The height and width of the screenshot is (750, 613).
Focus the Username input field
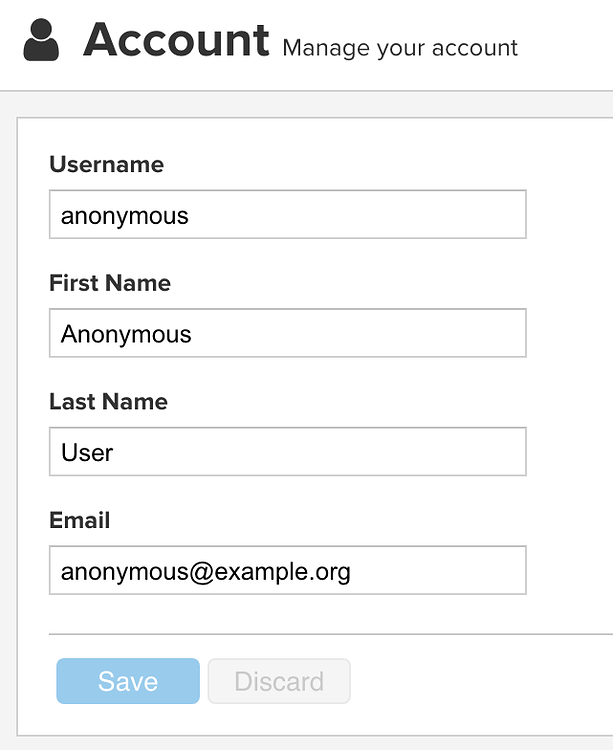(x=288, y=214)
